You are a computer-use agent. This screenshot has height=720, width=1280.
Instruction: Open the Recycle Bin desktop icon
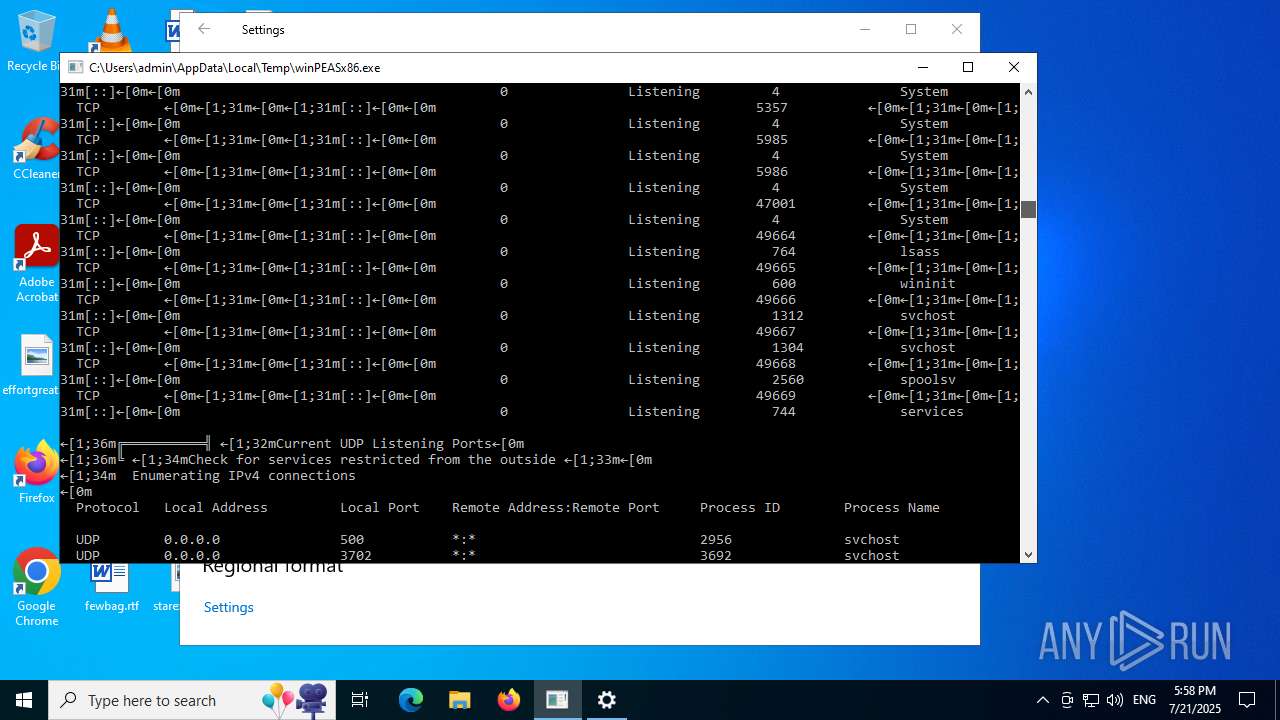point(36,40)
